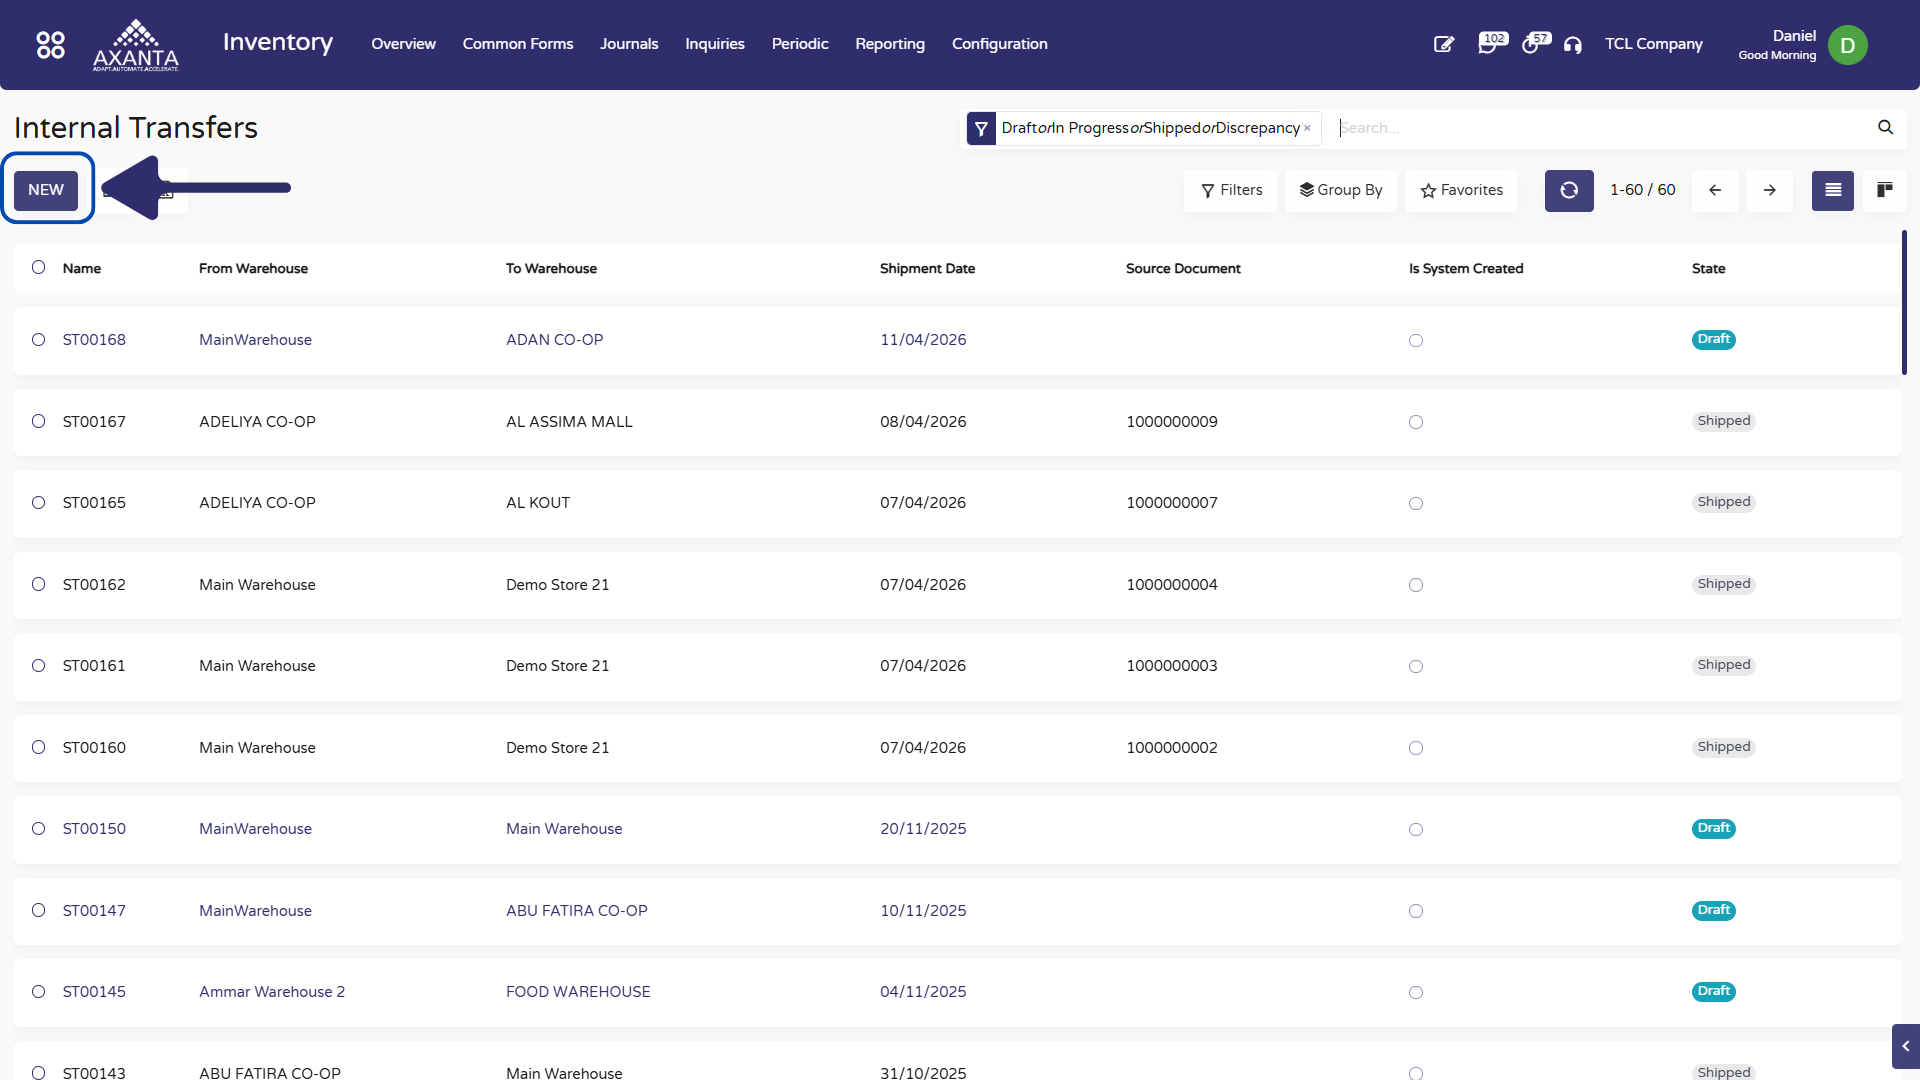The height and width of the screenshot is (1080, 1920).
Task: Go to next page arrow
Action: point(1769,190)
